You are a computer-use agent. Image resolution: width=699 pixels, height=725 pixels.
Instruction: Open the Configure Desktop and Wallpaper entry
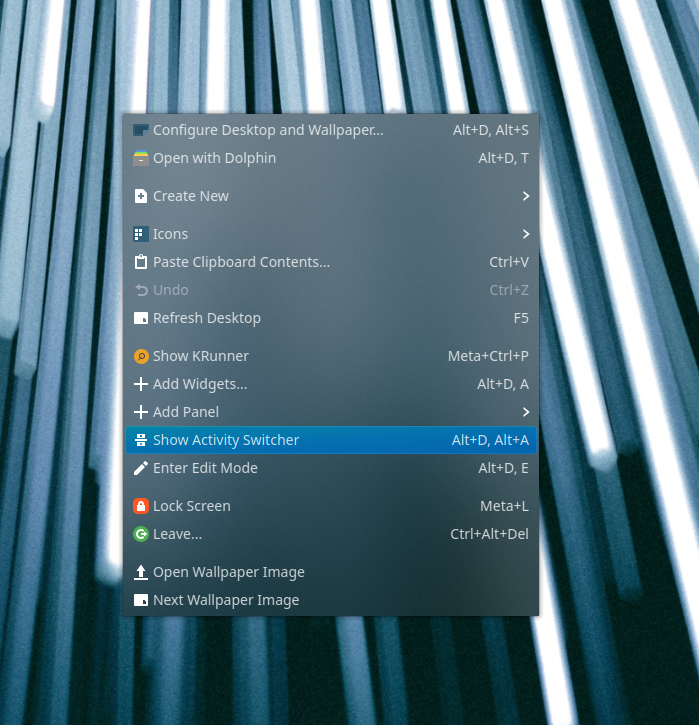tap(268, 130)
